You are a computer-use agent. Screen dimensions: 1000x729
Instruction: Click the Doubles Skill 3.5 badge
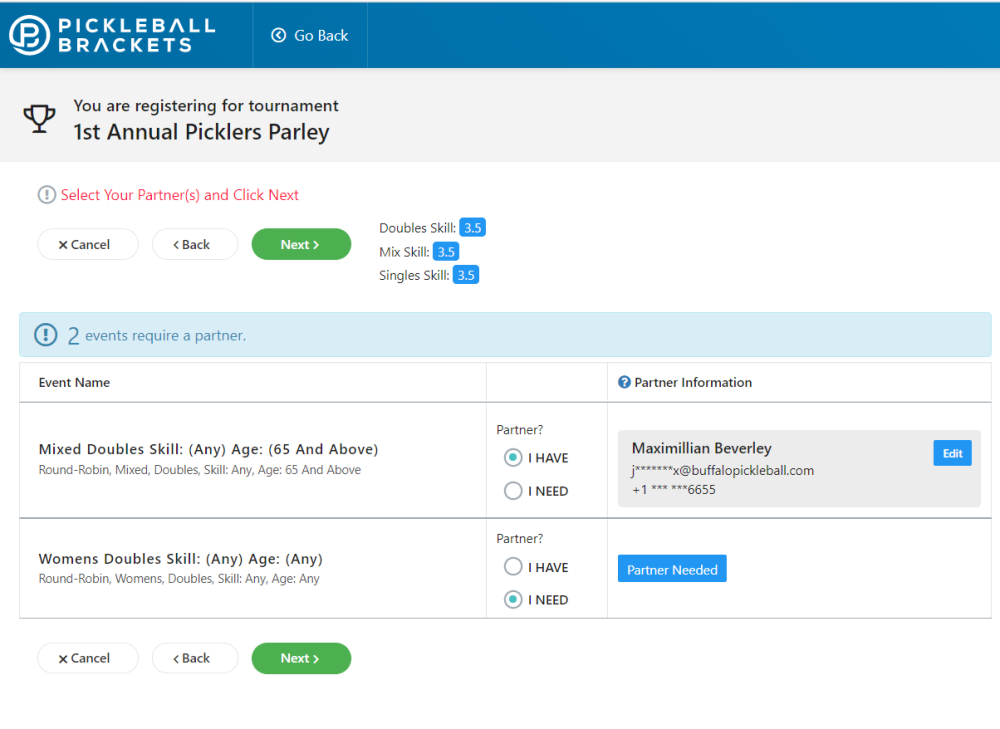pos(473,228)
